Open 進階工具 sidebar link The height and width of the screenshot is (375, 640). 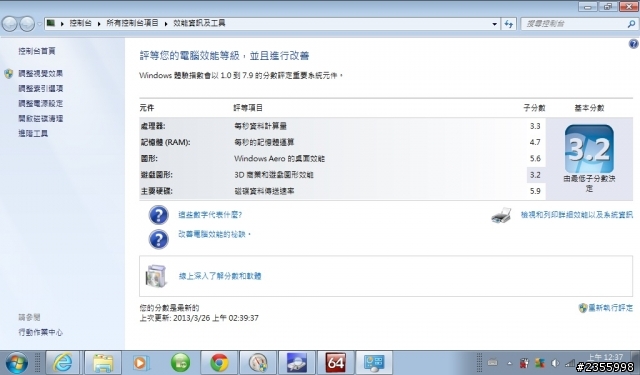33,133
